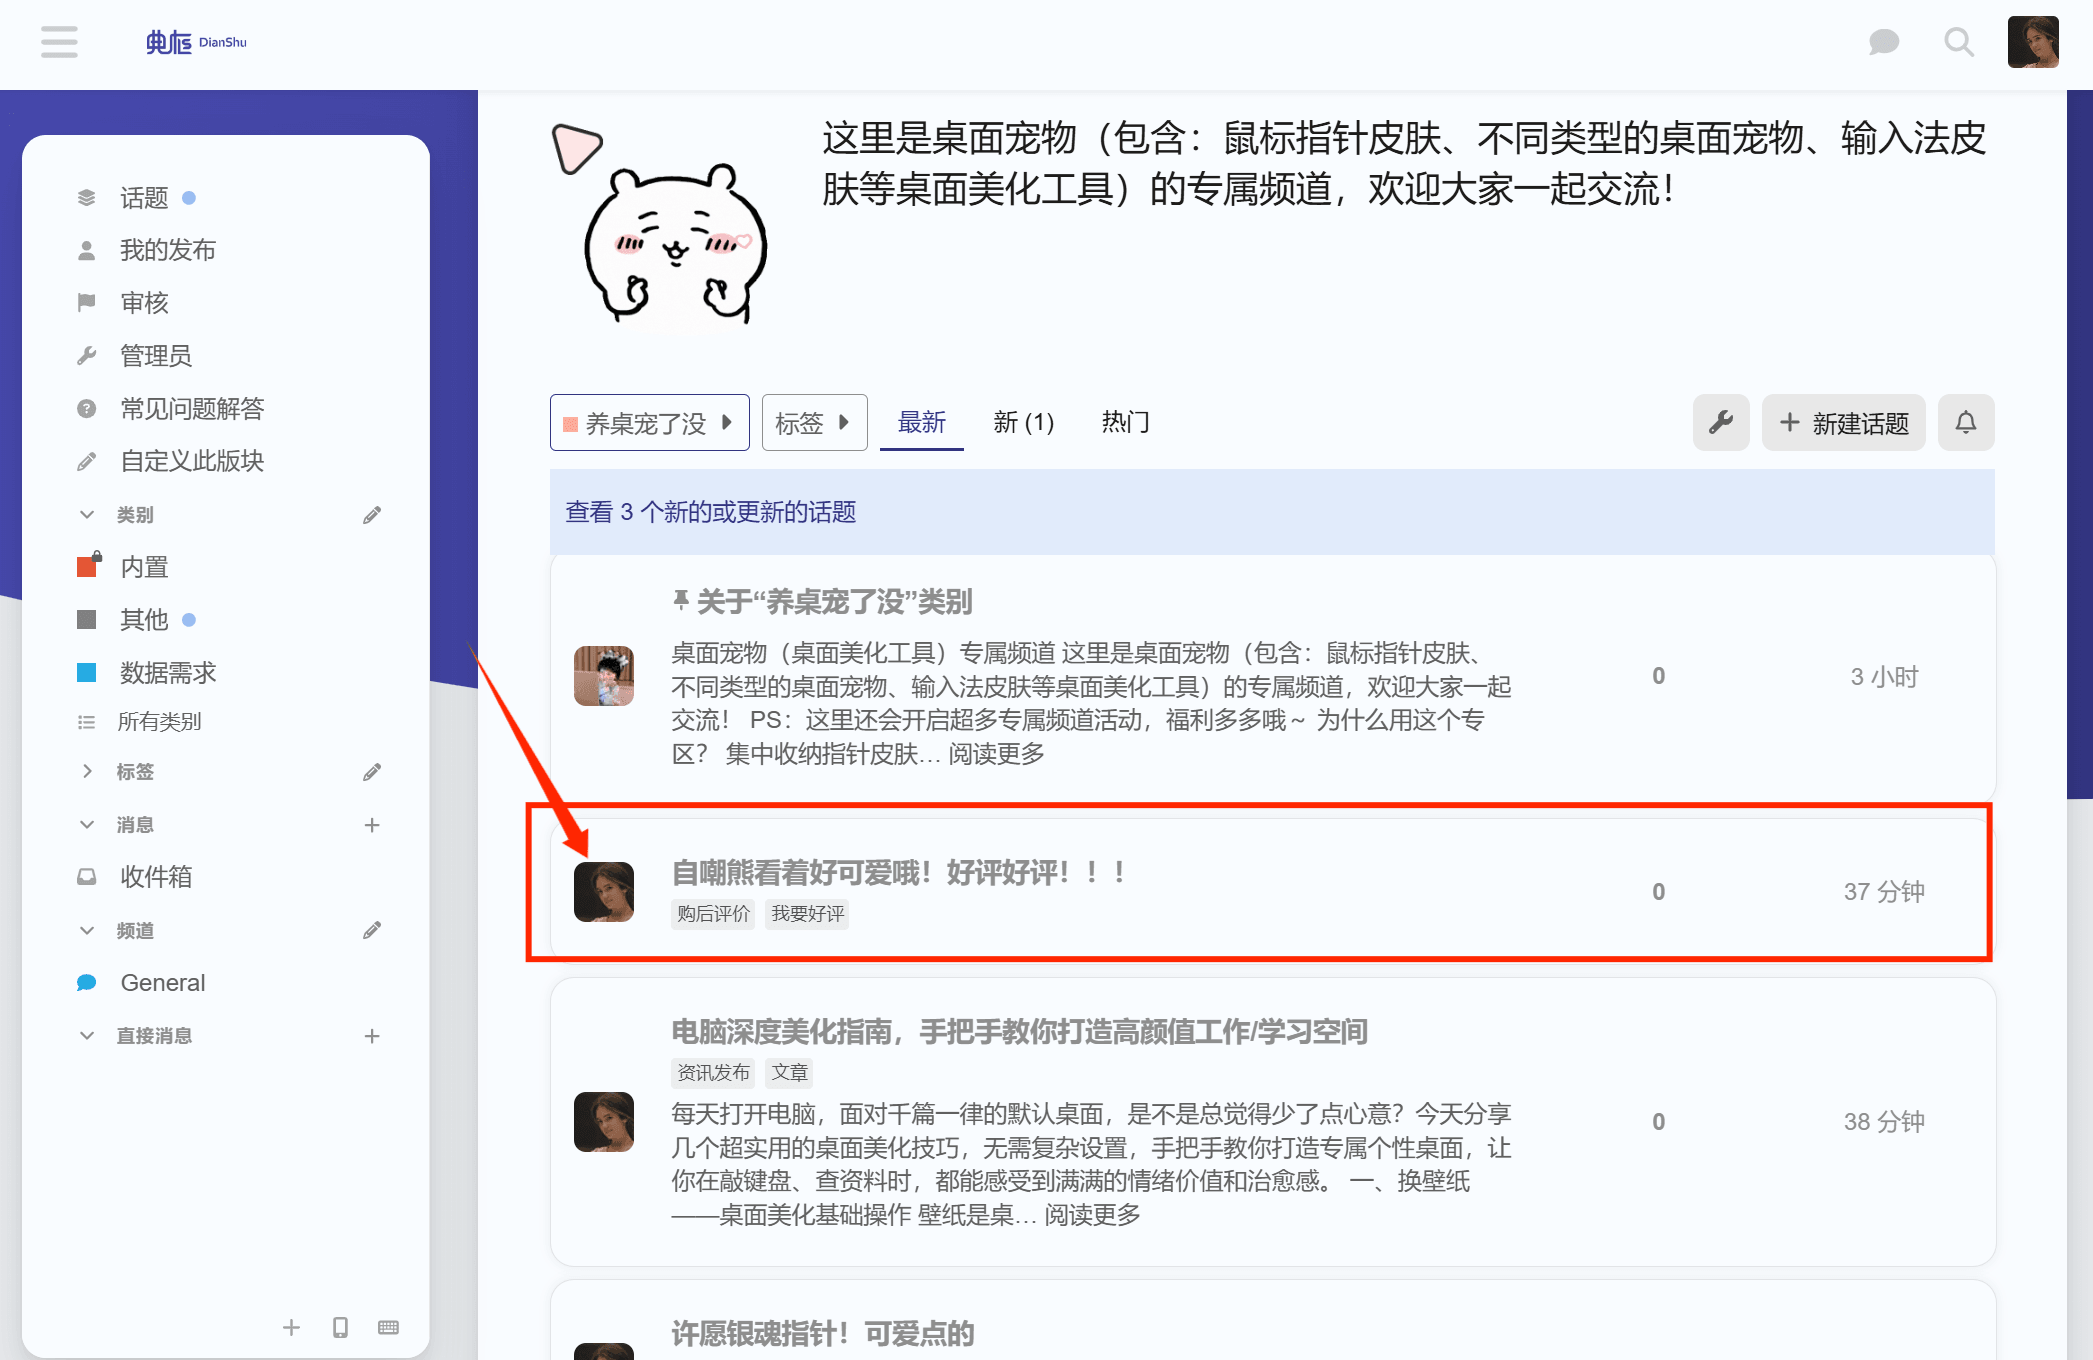
Task: Click the 新建话题 button
Action: 1843,423
